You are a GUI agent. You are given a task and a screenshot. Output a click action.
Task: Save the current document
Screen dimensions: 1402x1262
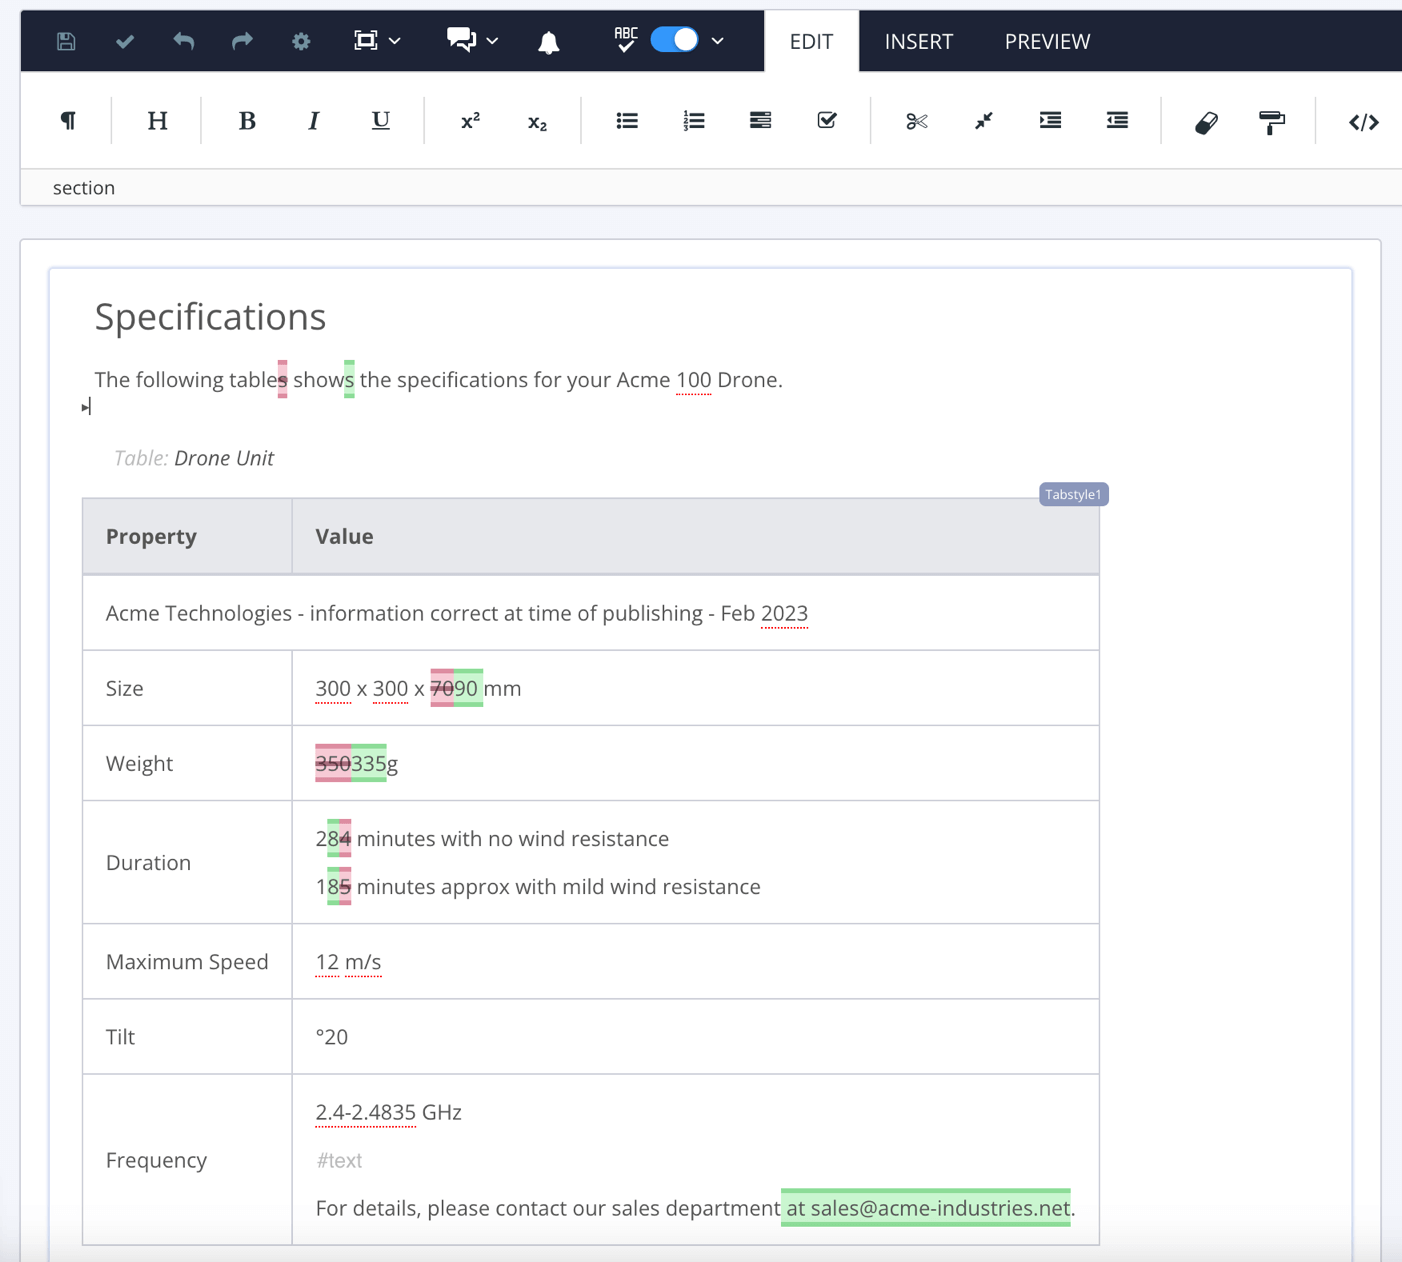[65, 41]
